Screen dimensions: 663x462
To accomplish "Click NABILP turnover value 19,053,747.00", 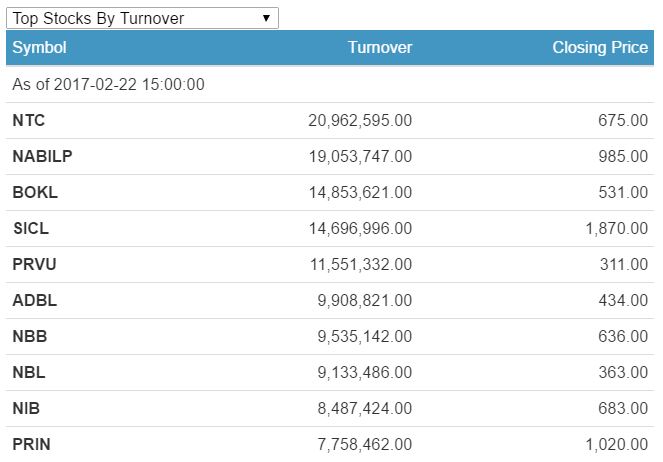I will (x=360, y=157).
